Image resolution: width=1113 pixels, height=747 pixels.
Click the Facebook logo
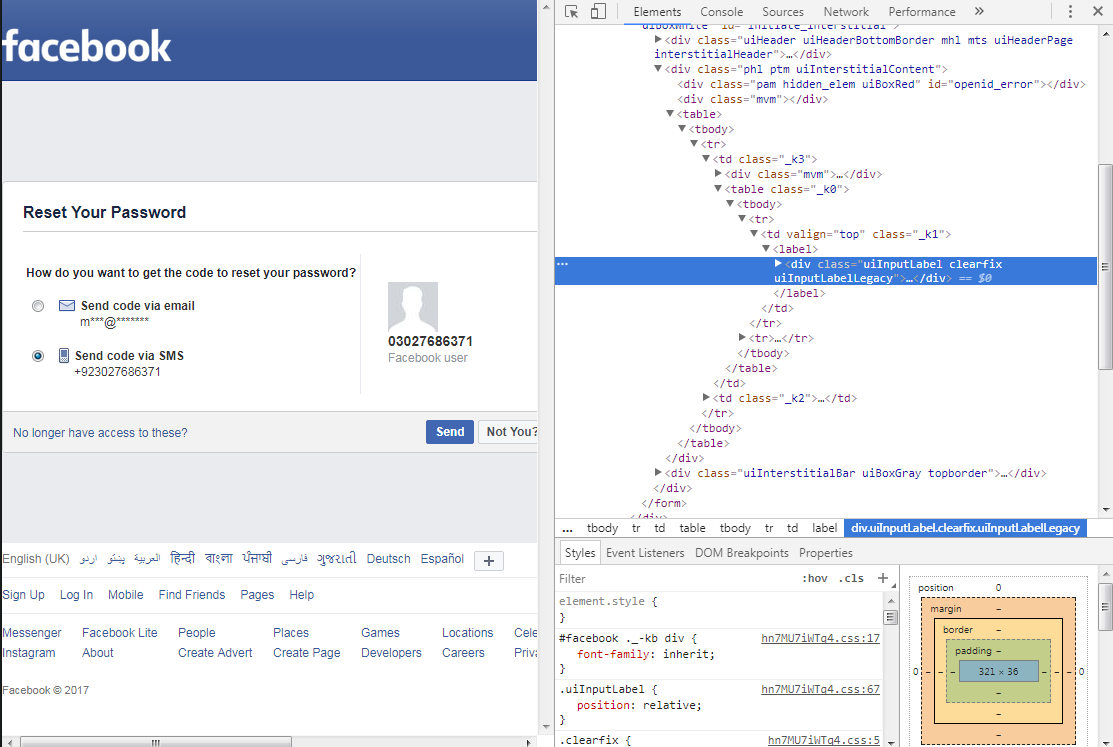pyautogui.click(x=87, y=45)
